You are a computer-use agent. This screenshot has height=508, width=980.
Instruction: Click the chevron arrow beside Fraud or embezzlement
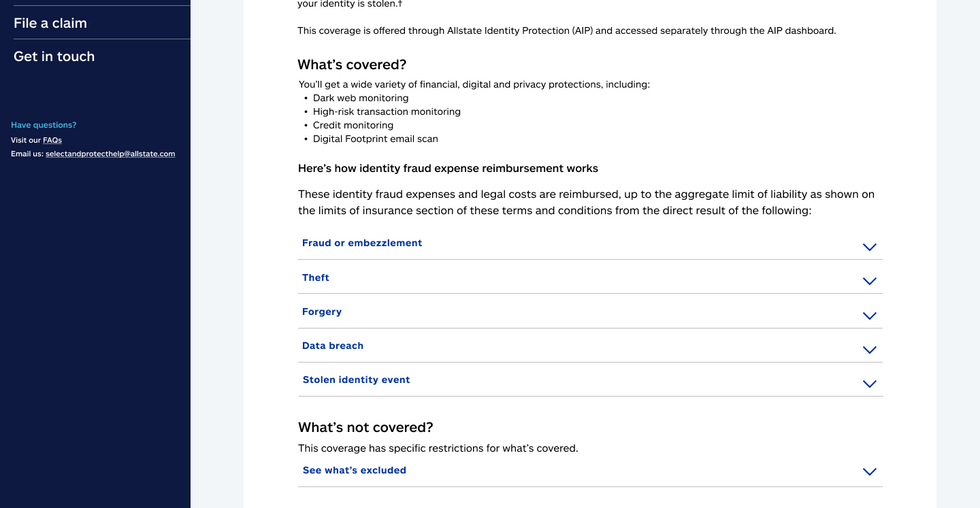(869, 247)
